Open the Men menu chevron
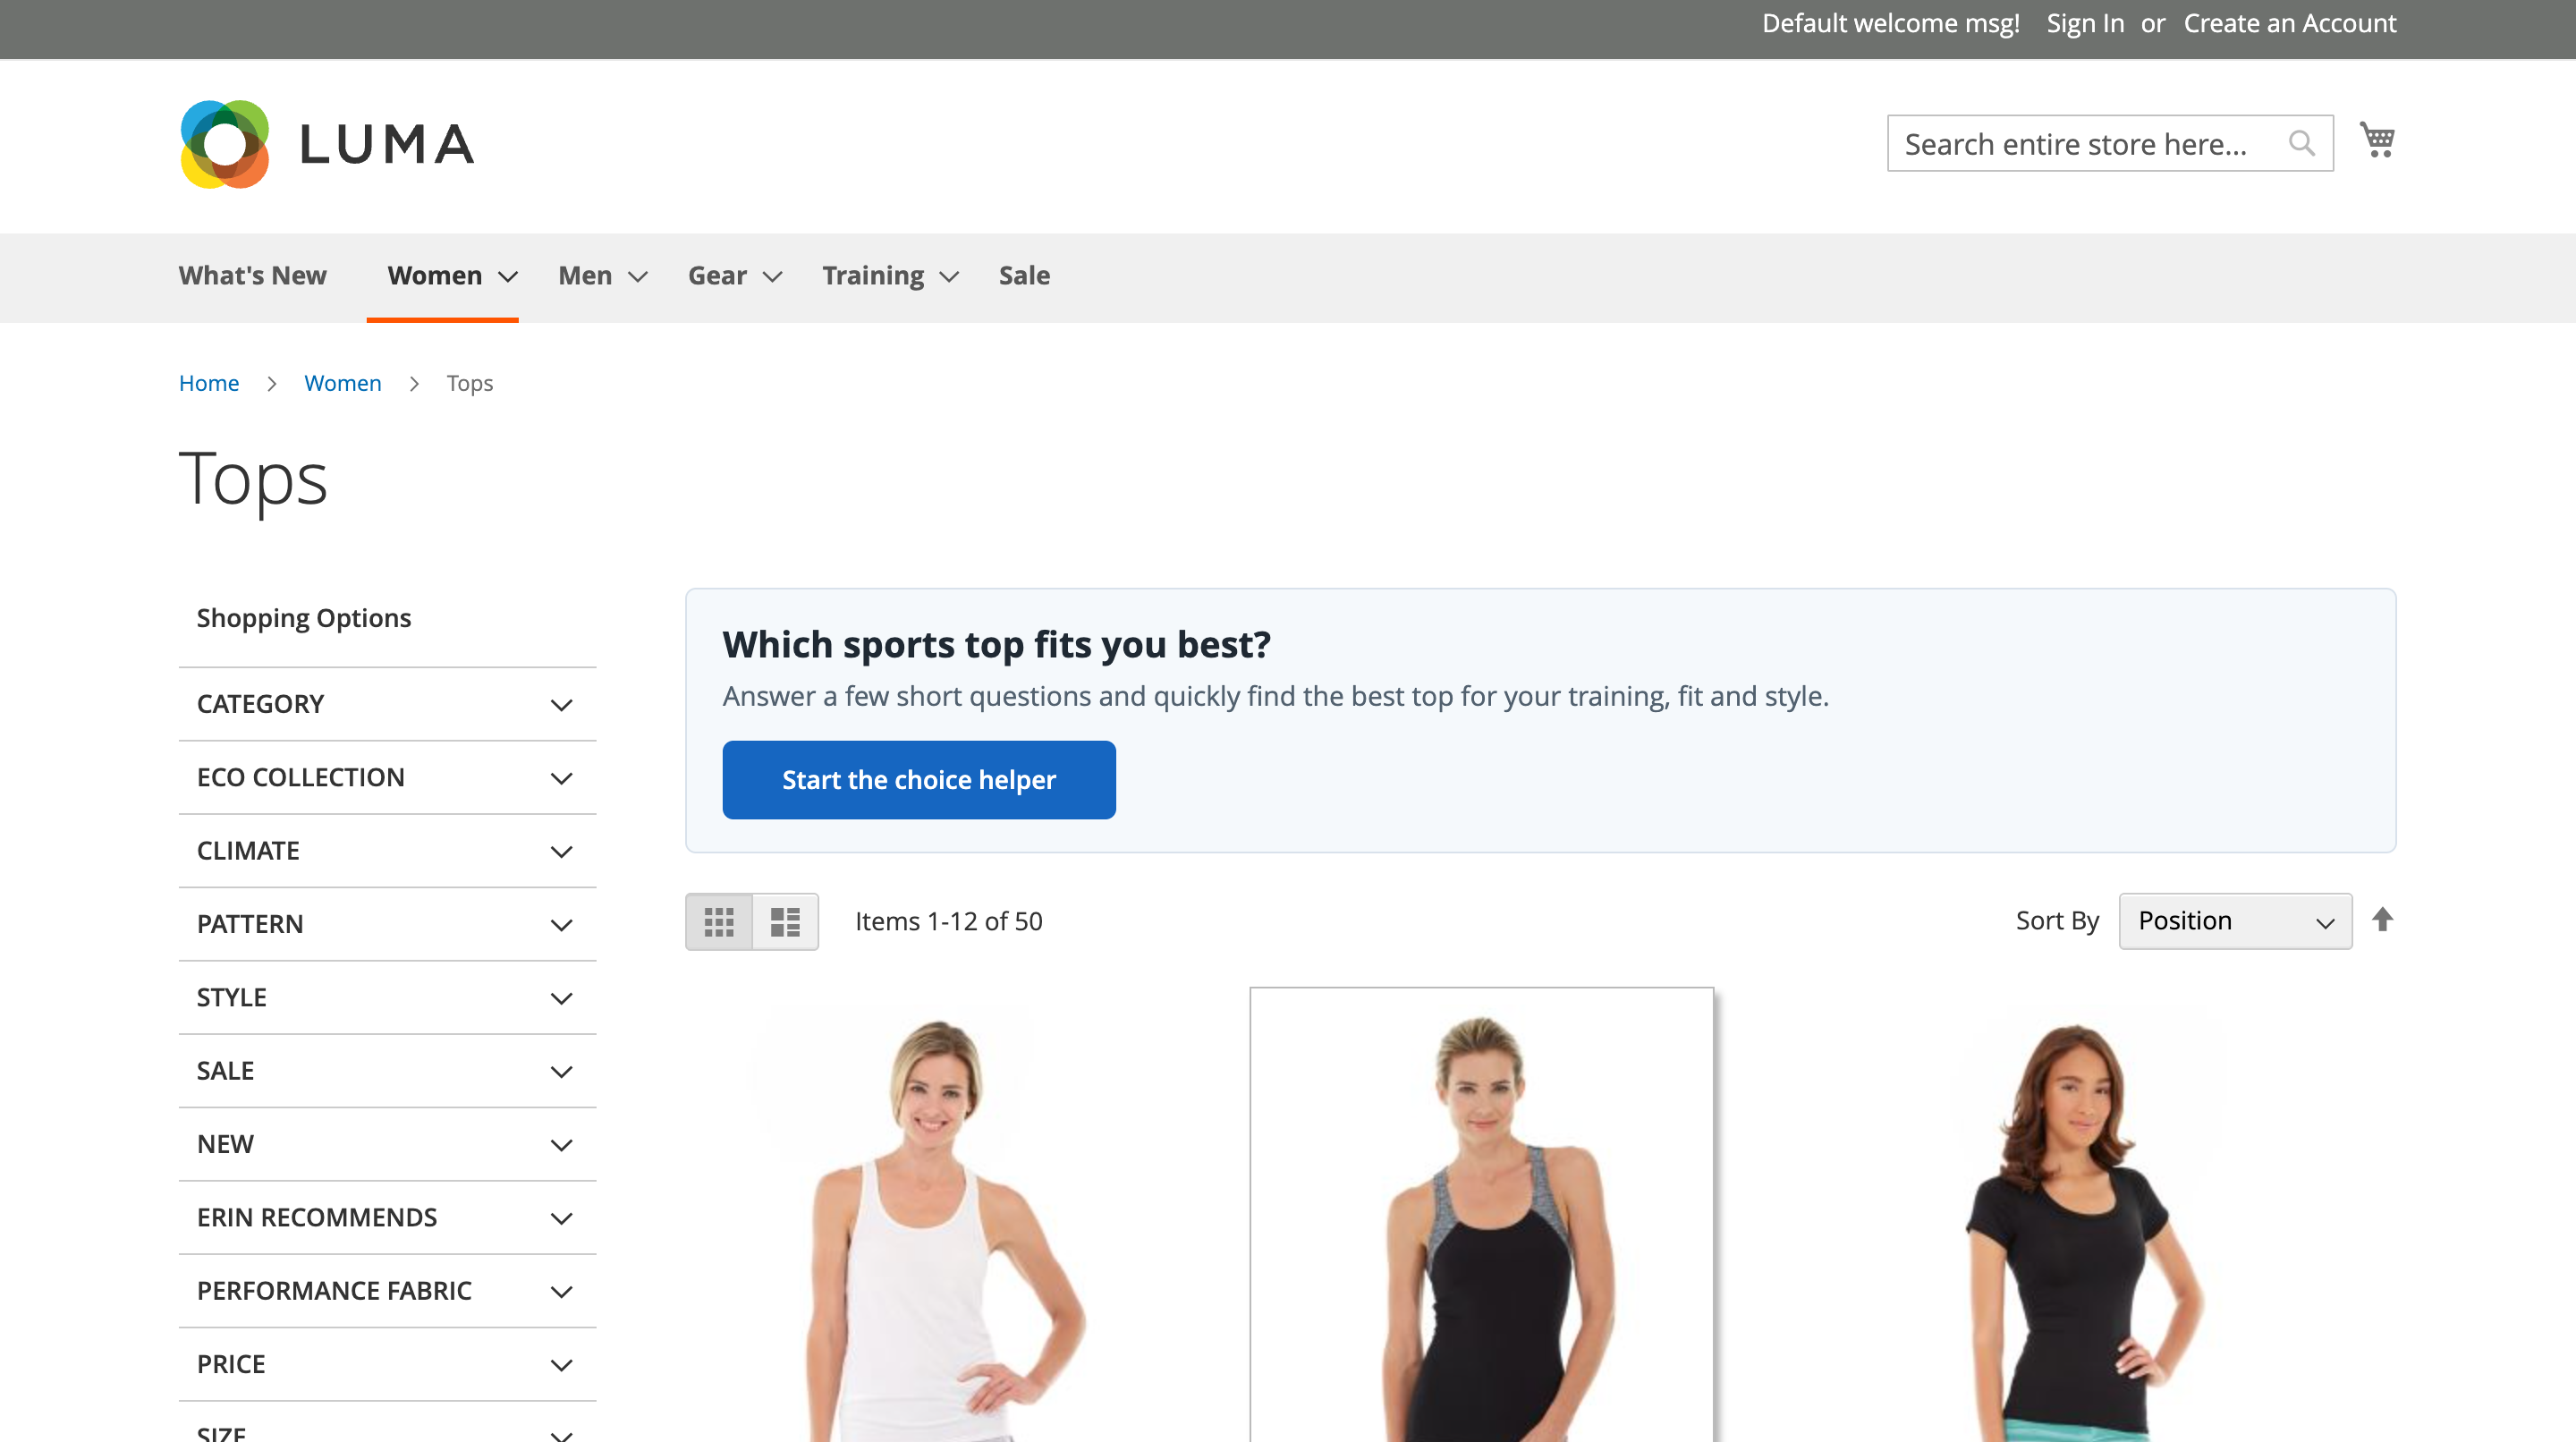Image resolution: width=2576 pixels, height=1442 pixels. (638, 277)
